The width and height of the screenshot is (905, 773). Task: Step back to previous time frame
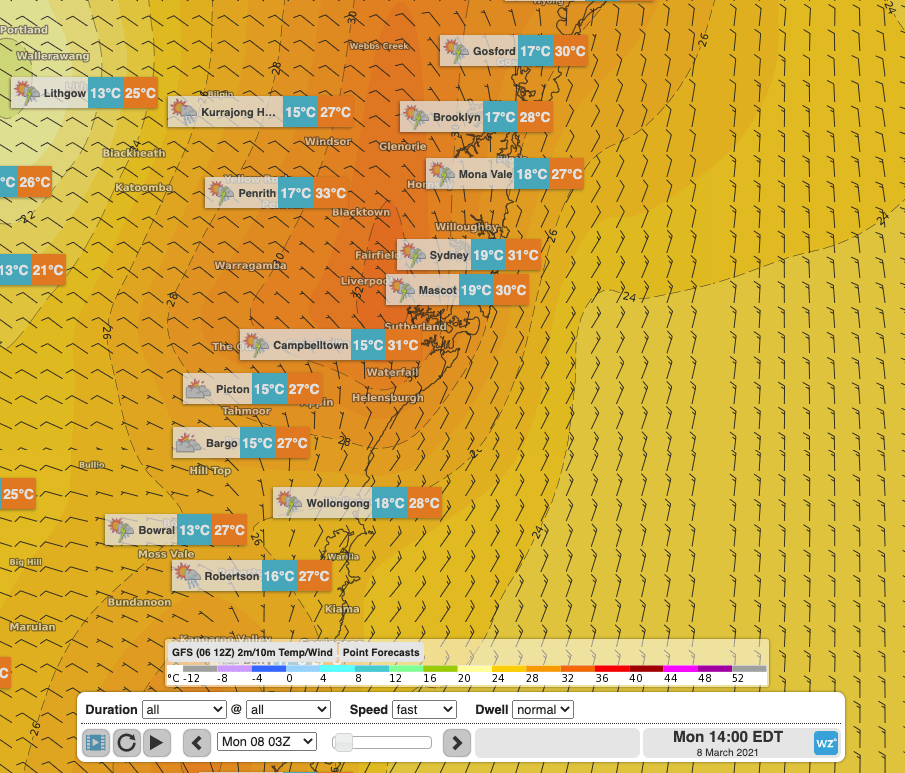(x=197, y=742)
